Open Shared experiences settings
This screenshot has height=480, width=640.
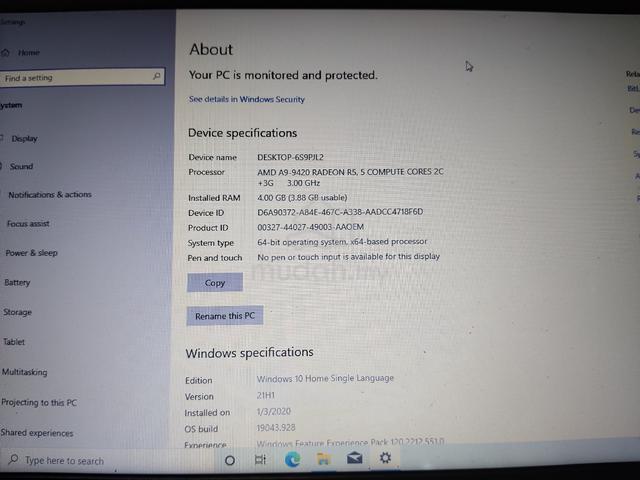37,433
